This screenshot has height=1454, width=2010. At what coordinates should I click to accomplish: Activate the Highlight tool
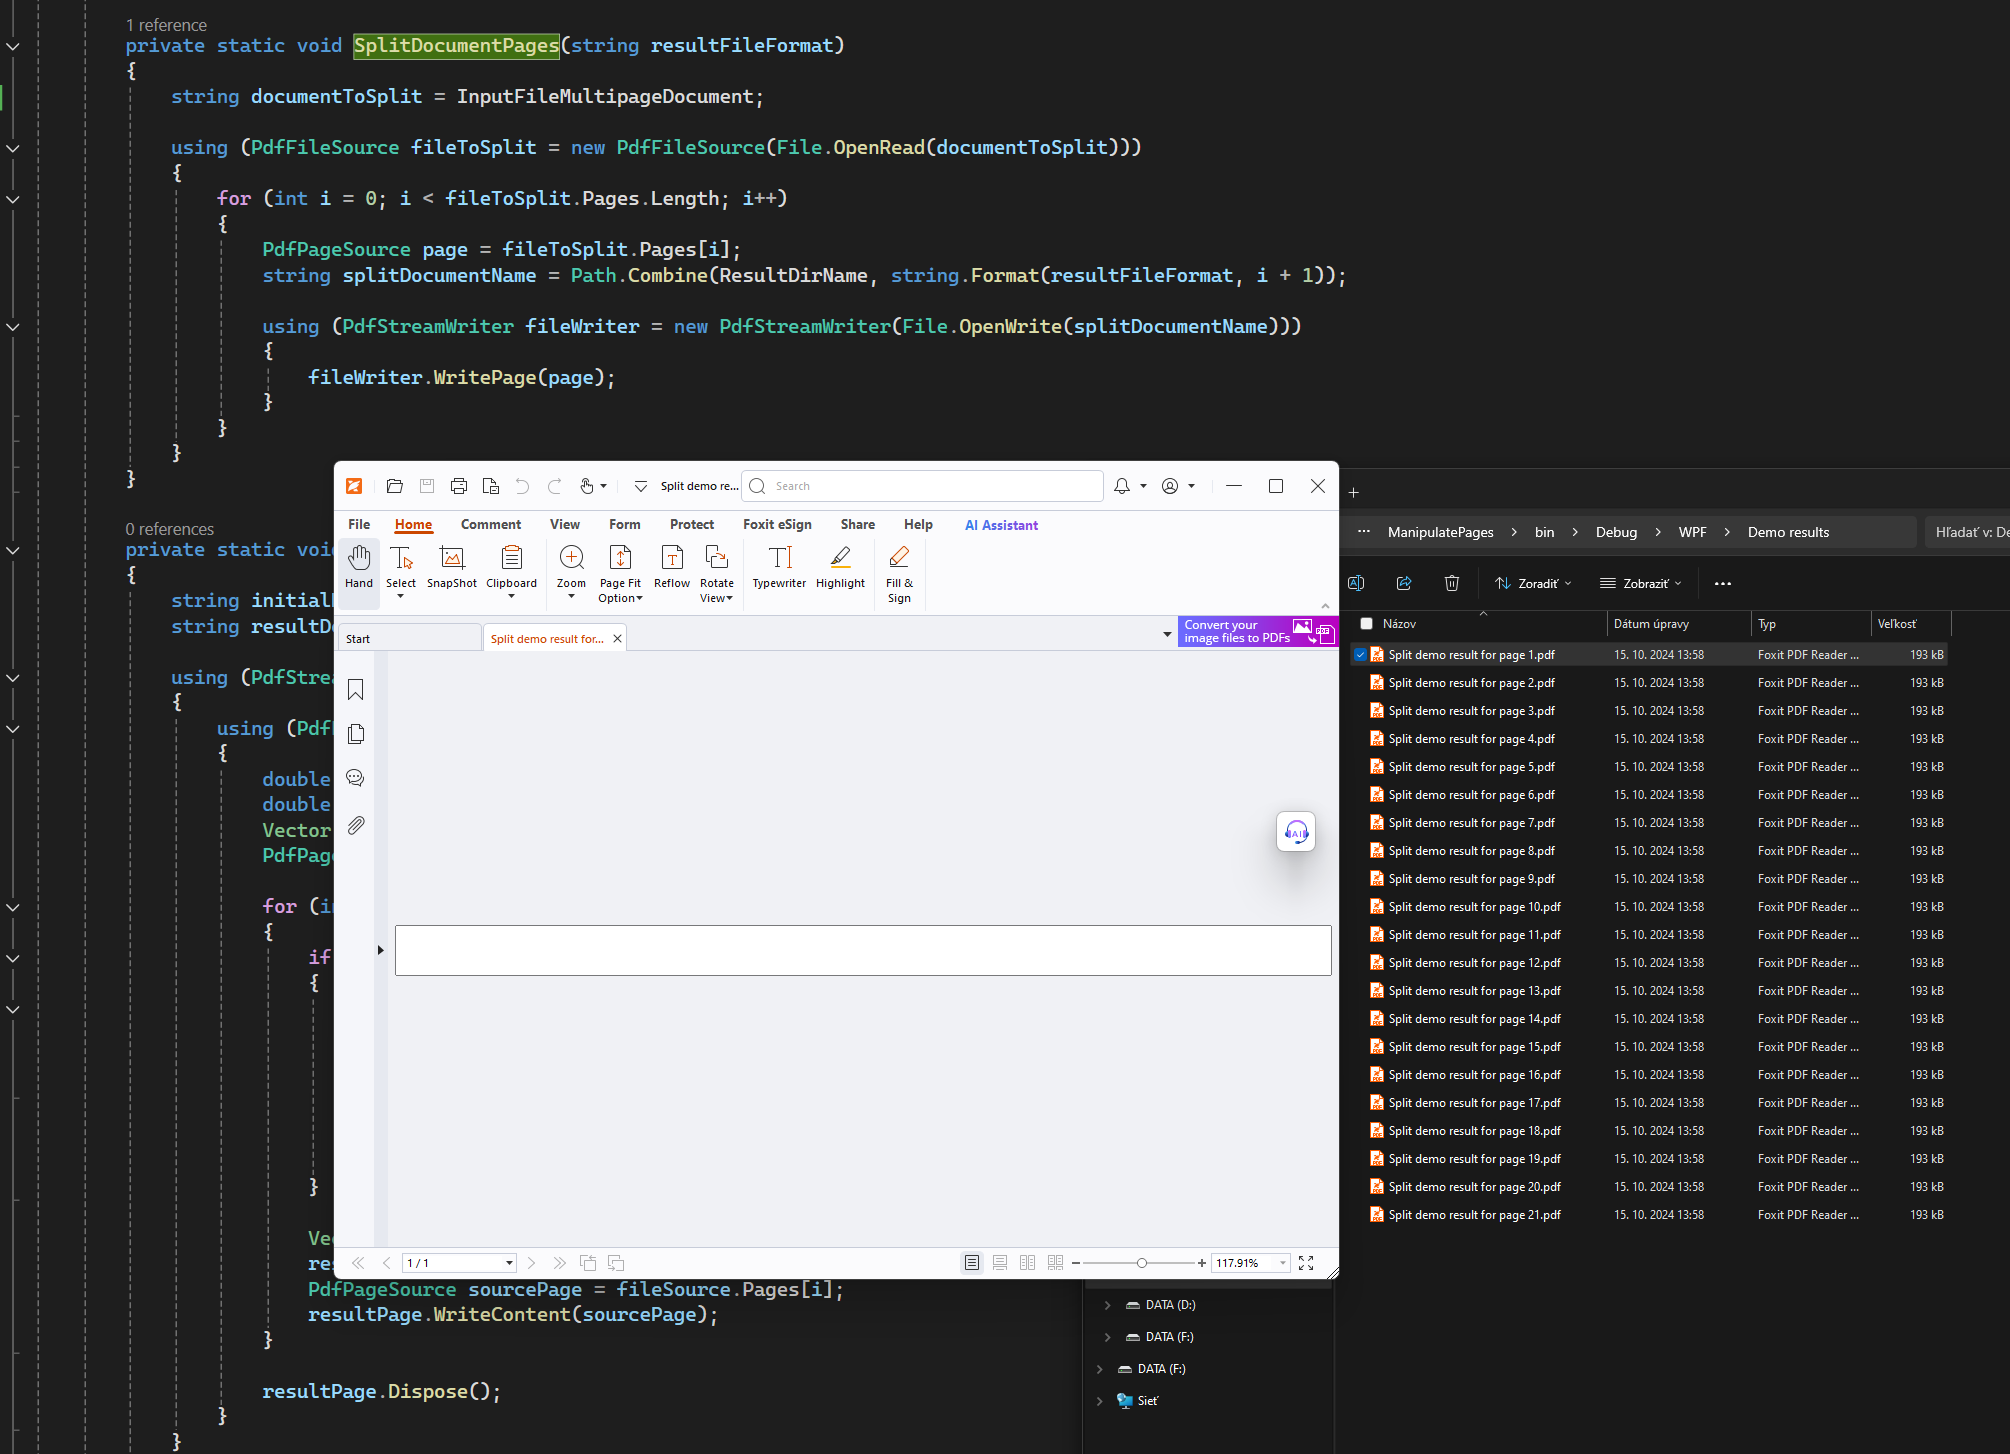click(x=840, y=566)
